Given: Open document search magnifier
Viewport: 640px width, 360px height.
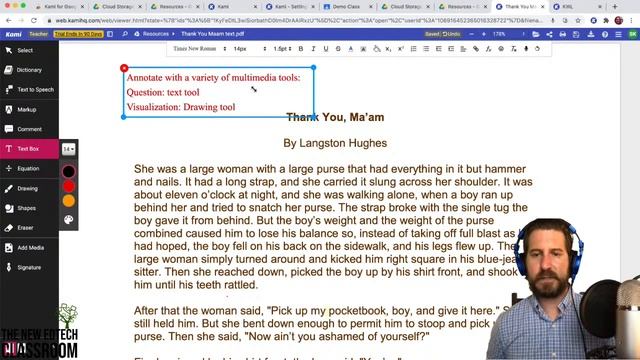Looking at the screenshot, I should point(125,34).
